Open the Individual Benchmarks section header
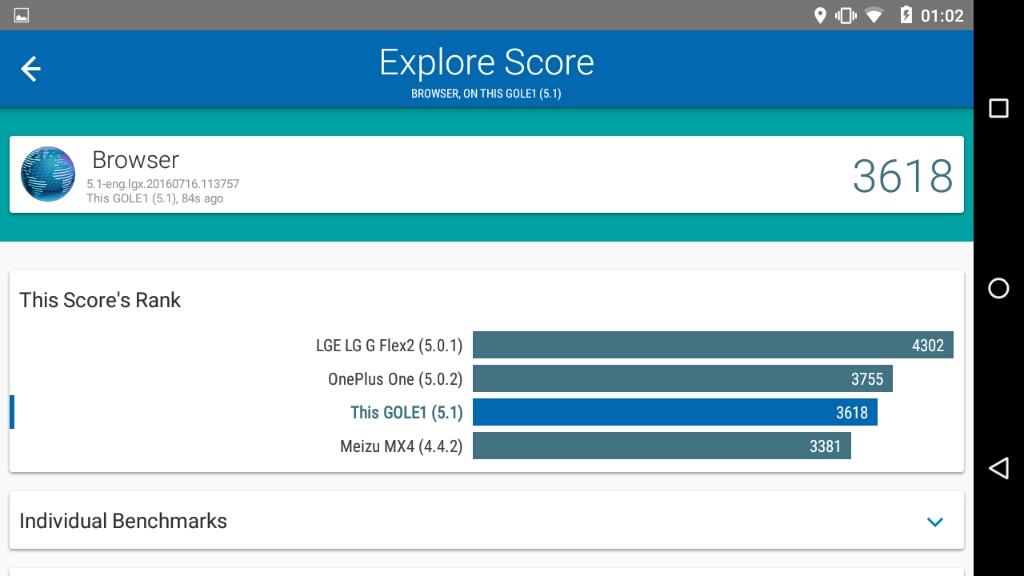The image size is (1024, 576). 487,520
